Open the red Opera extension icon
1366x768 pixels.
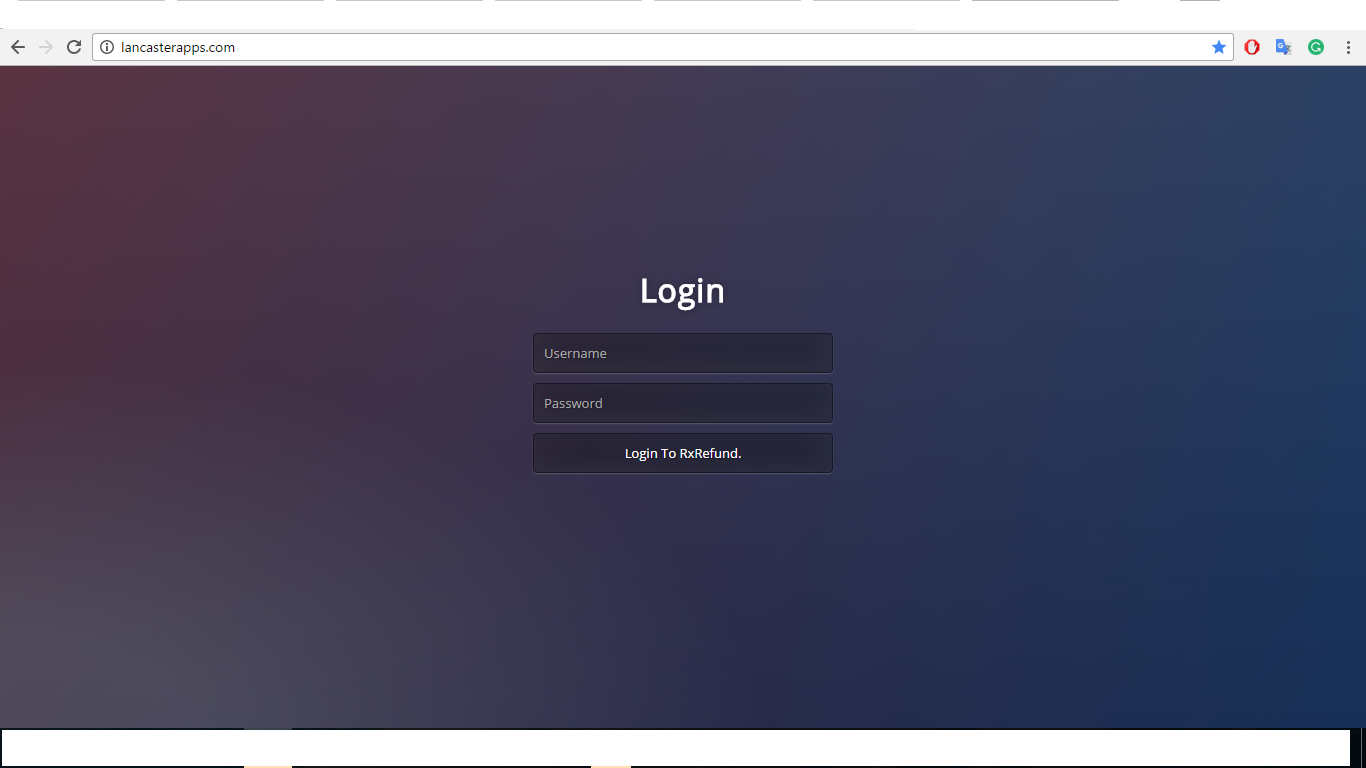click(1252, 47)
